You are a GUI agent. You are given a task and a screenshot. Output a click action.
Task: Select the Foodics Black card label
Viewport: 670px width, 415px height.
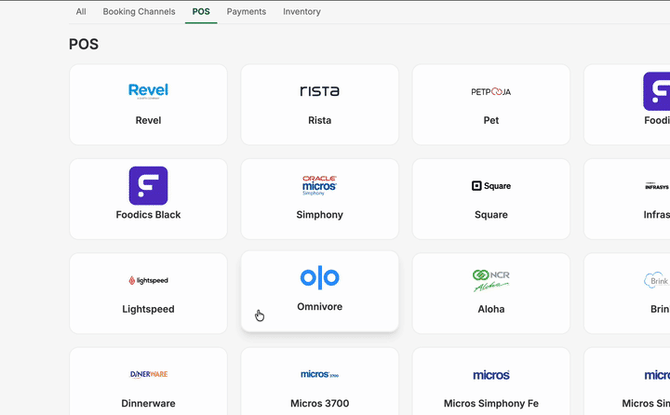pyautogui.click(x=148, y=215)
